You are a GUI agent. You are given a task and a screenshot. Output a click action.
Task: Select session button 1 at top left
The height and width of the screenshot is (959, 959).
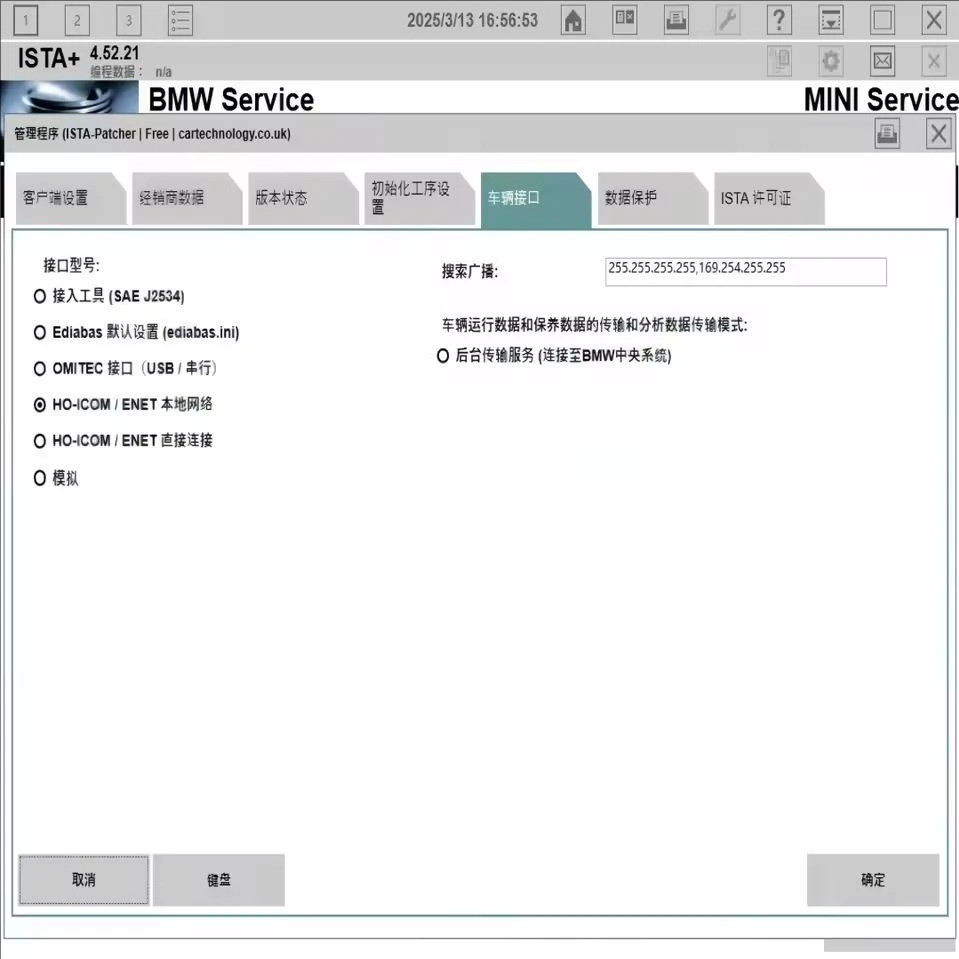coord(25,18)
